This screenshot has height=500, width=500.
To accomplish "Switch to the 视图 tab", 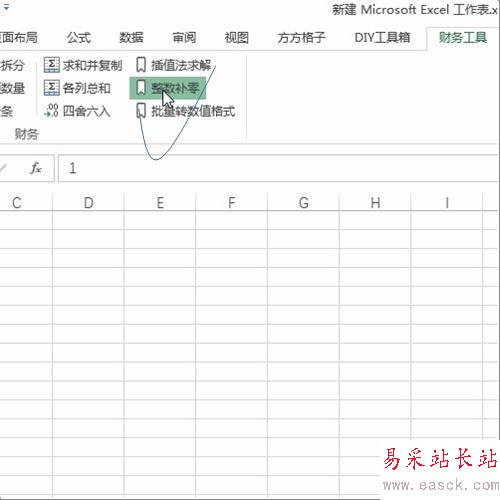I will tap(237, 38).
